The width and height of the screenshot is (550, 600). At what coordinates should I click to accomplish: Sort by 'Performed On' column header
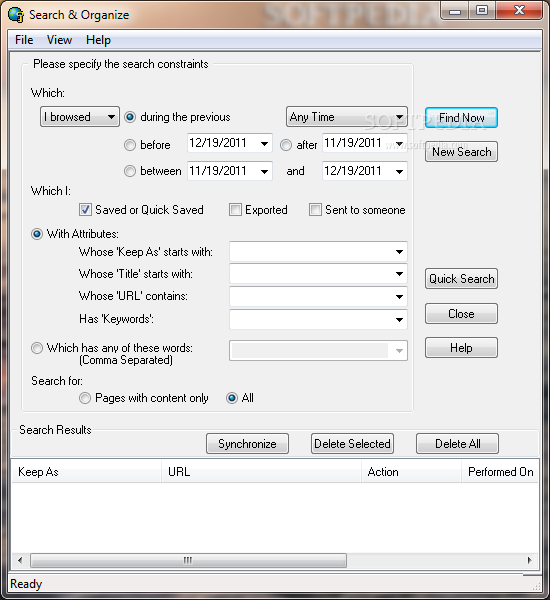point(500,472)
